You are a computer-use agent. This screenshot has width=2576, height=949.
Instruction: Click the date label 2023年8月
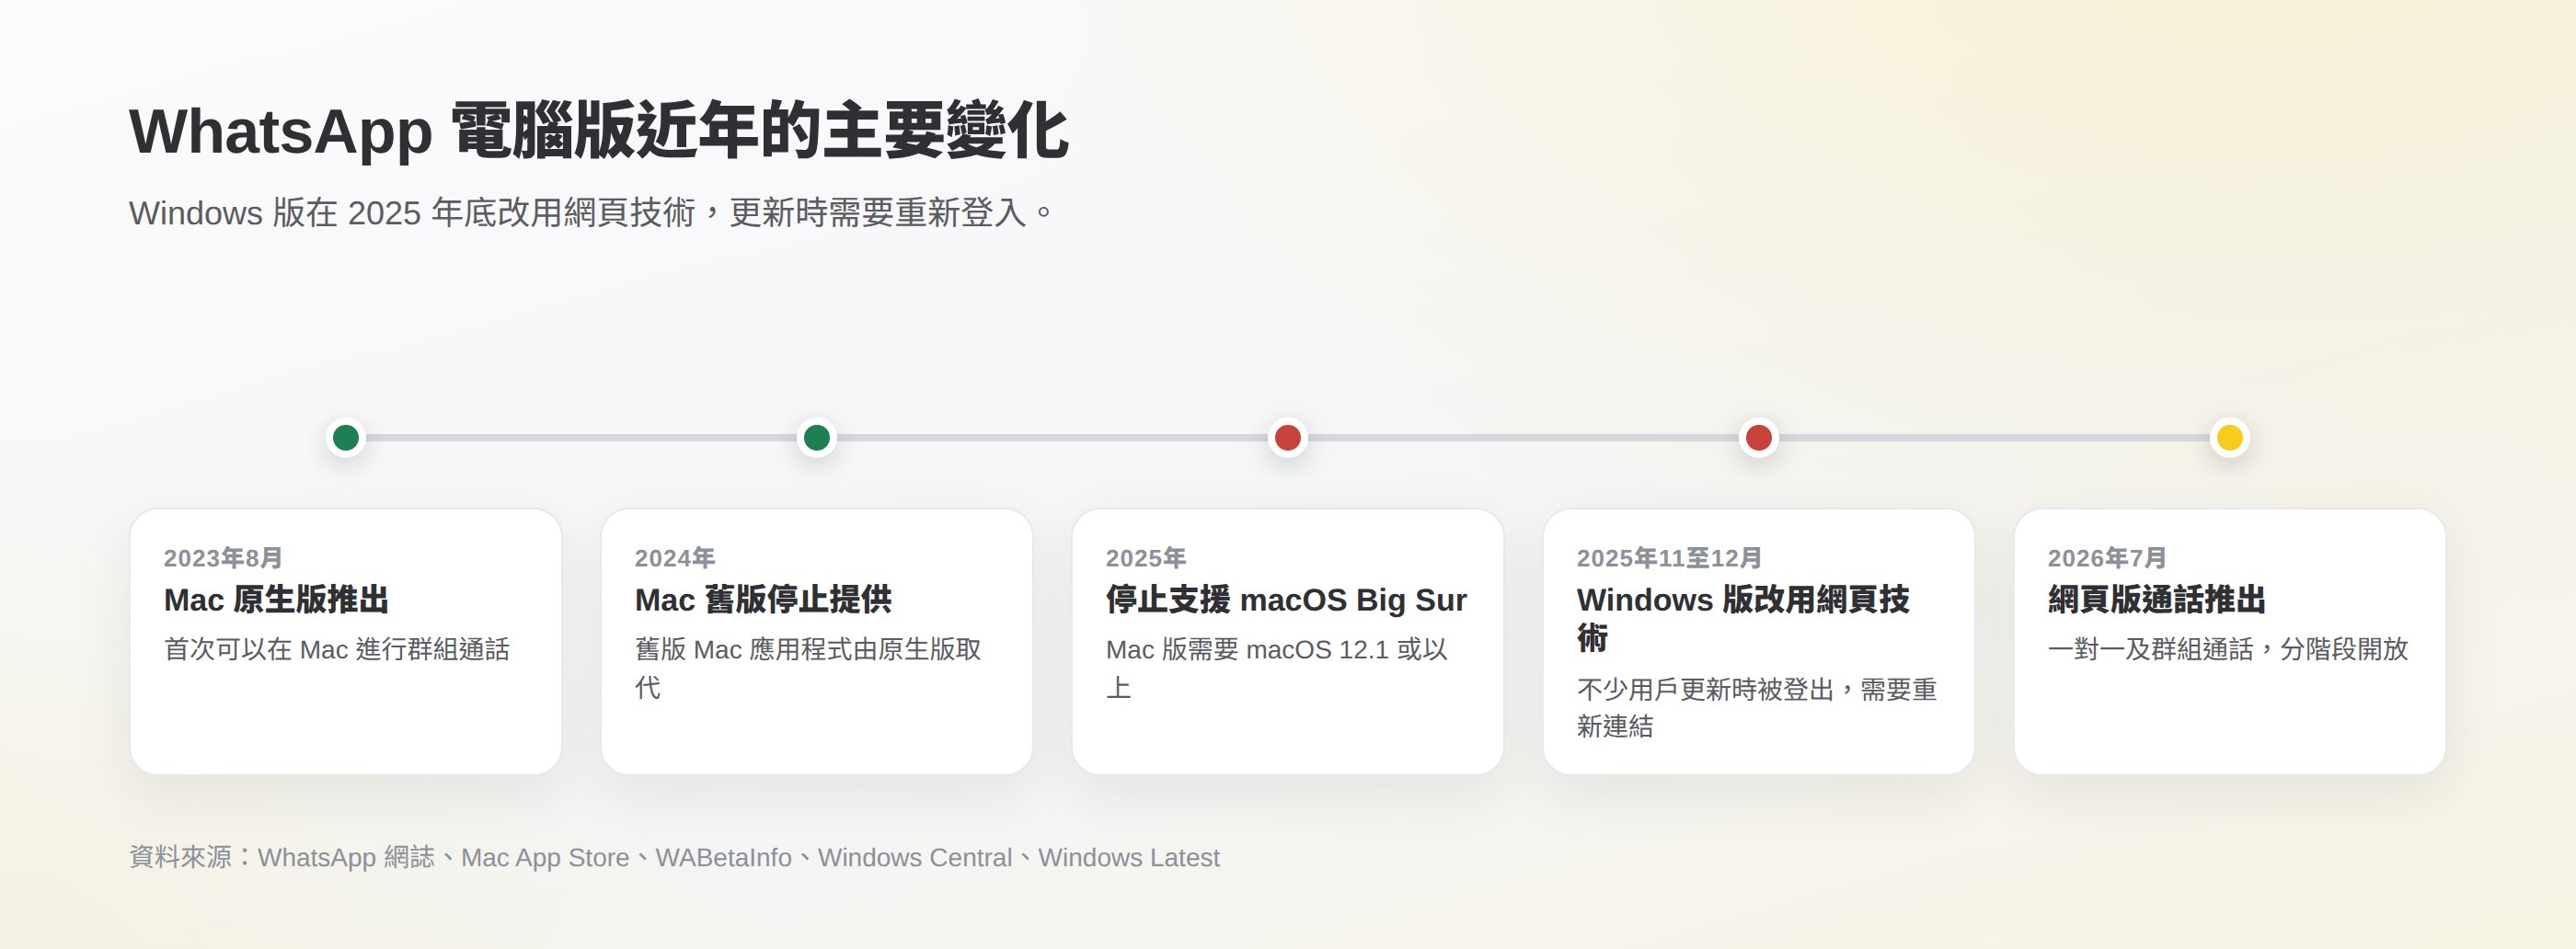coord(223,558)
